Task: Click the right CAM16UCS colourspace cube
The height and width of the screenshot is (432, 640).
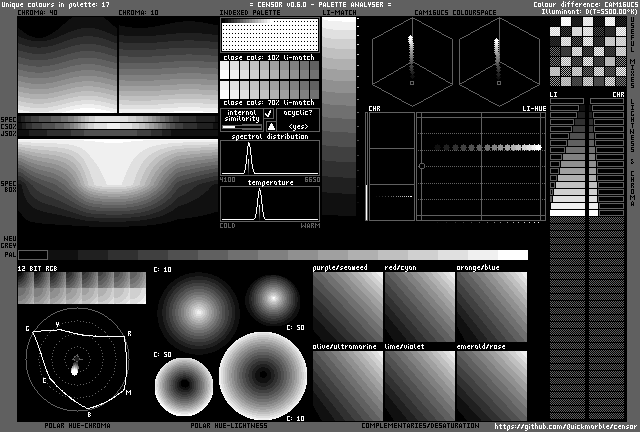Action: coord(499,61)
